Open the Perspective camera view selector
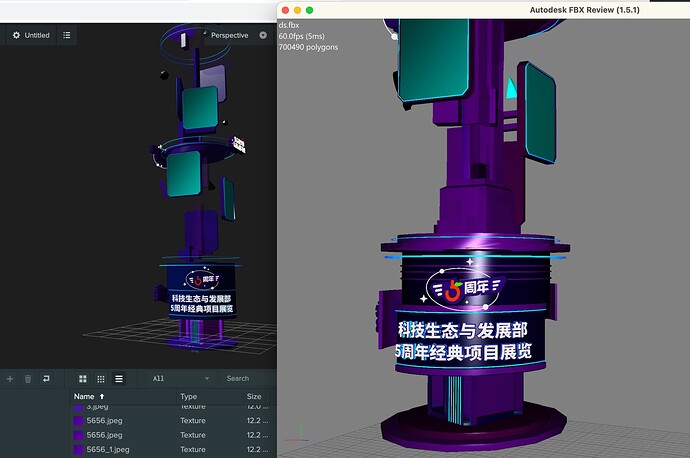This screenshot has width=690, height=458. pos(229,35)
